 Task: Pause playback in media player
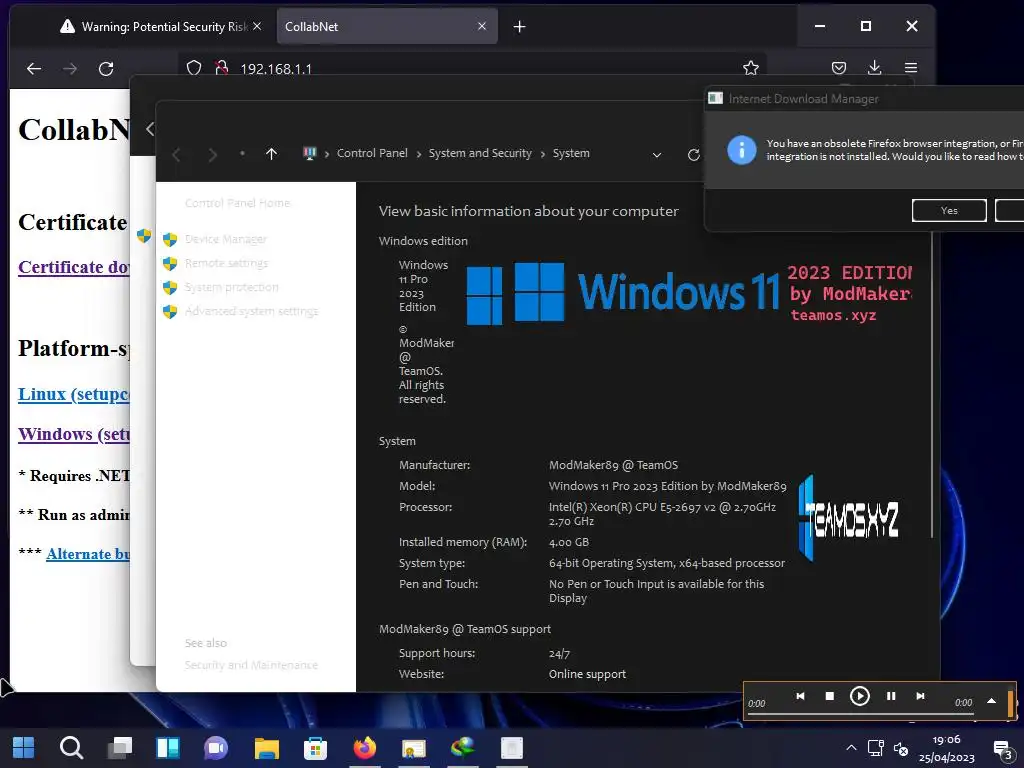[891, 696]
